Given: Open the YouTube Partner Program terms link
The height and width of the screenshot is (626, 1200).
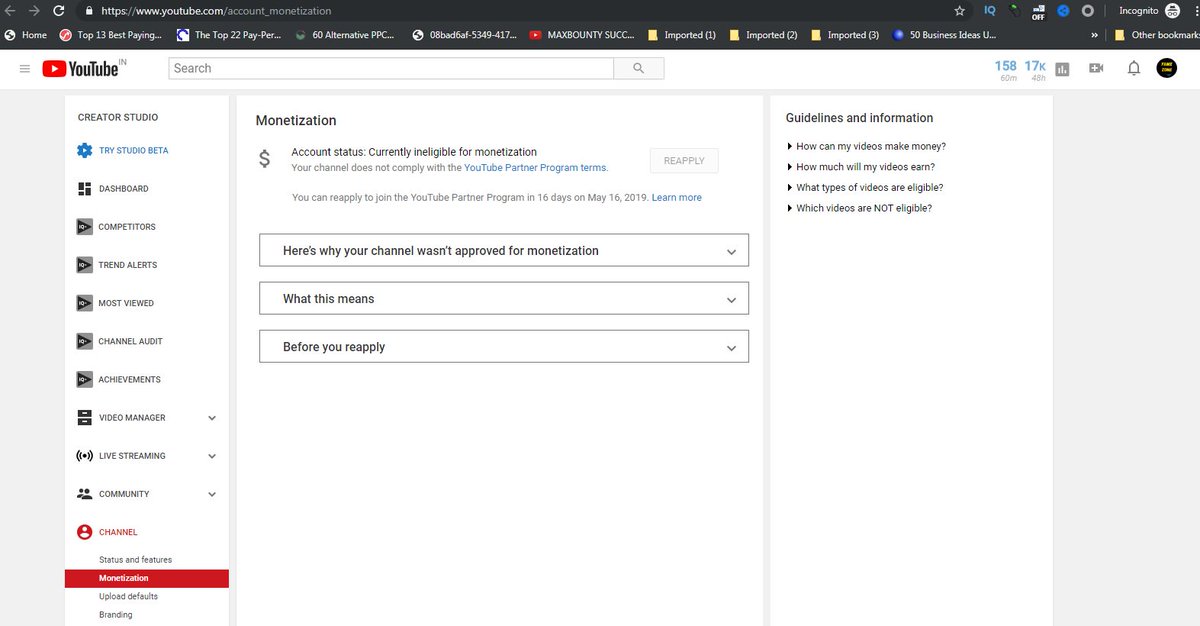Looking at the screenshot, I should 535,168.
